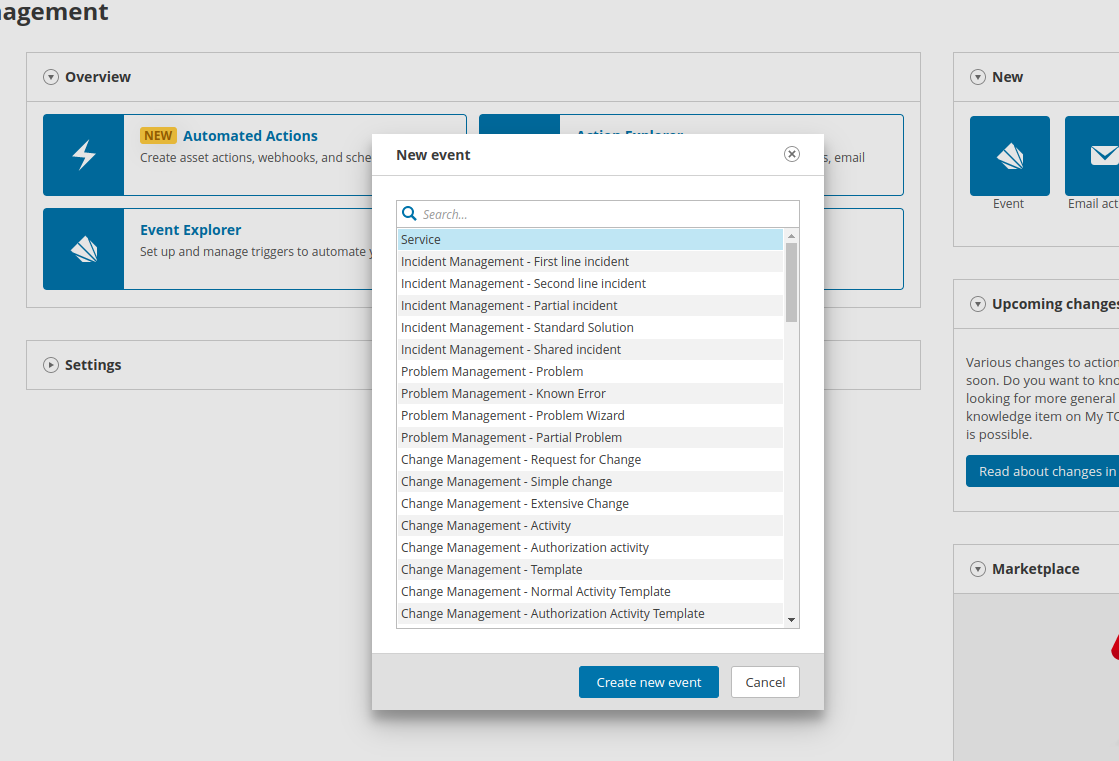Screen dimensions: 1119x761
Task: Collapse the Overview section
Action: pos(49,76)
